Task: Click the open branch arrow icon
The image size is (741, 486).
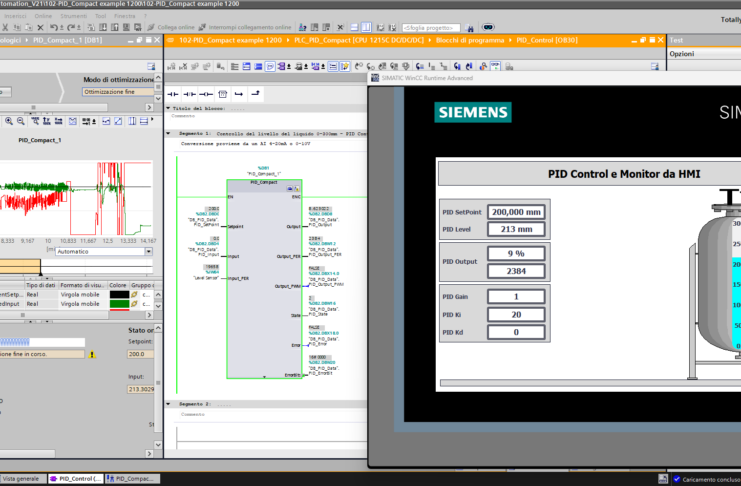Action: point(239,94)
